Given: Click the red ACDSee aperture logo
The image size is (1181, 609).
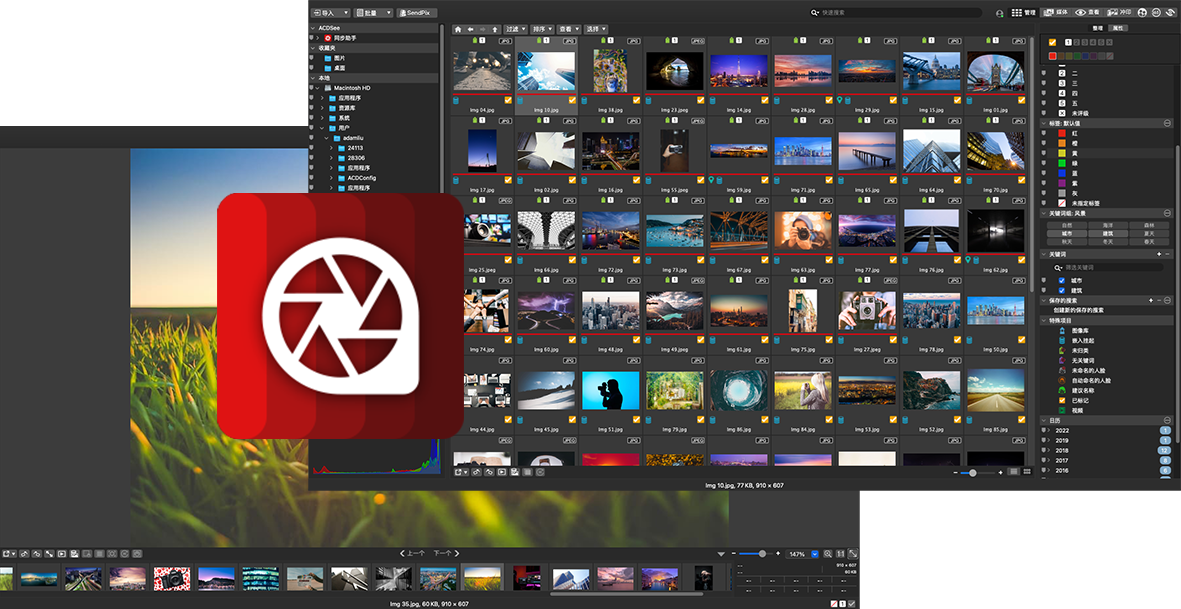Looking at the screenshot, I should tap(340, 316).
